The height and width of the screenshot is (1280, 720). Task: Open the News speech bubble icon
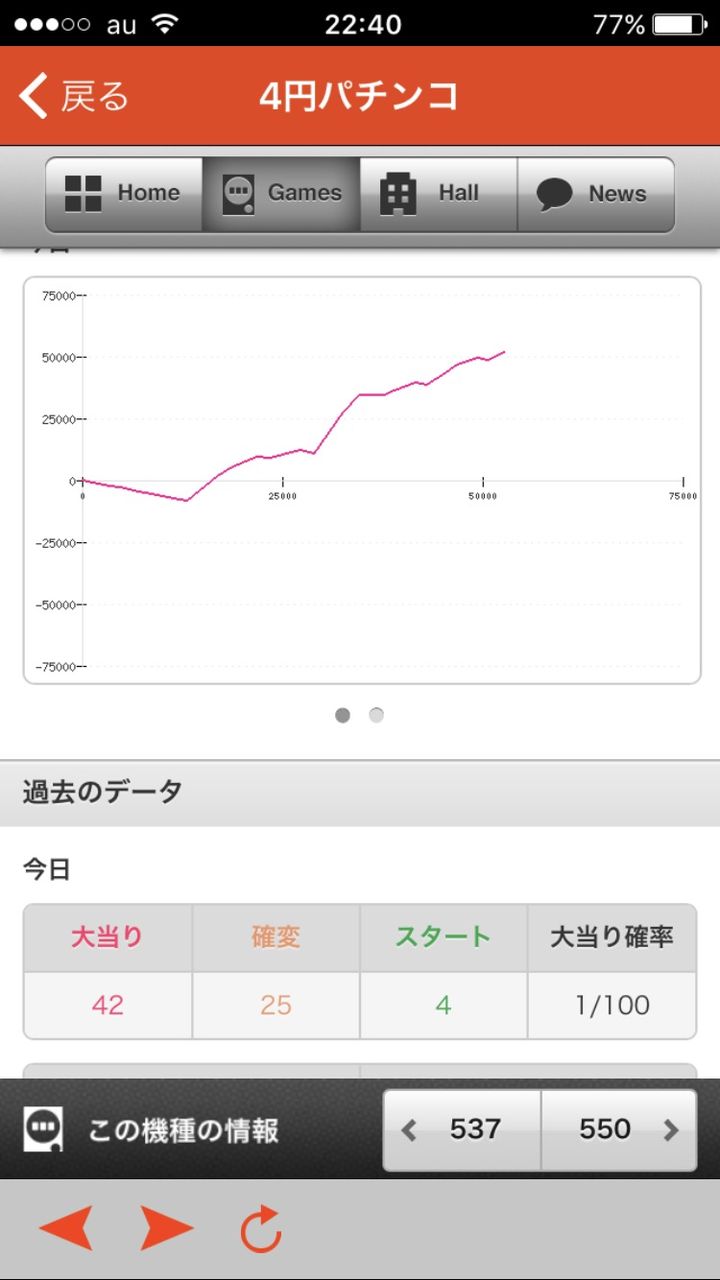[554, 194]
